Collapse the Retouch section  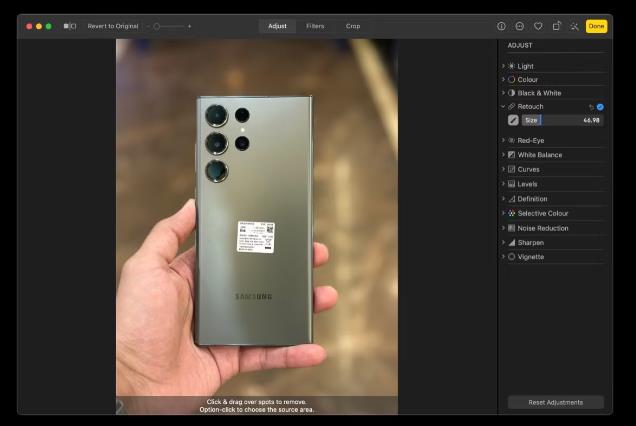coord(503,106)
